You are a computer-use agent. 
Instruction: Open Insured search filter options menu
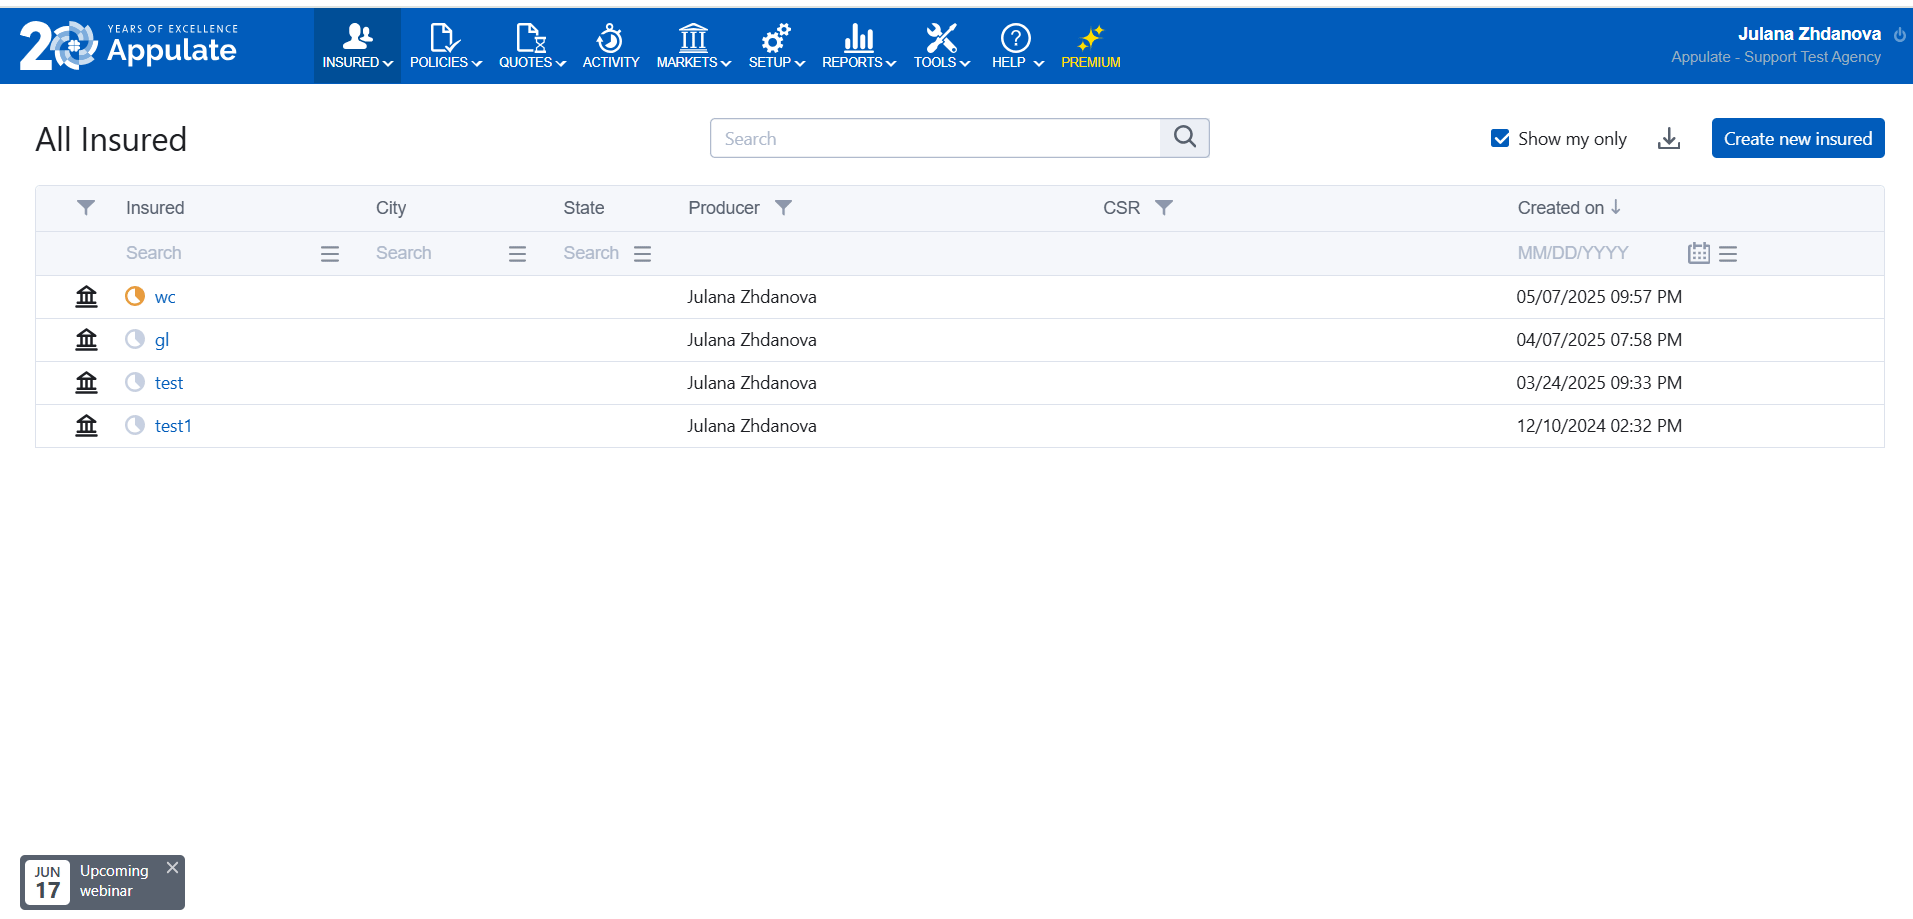click(x=330, y=254)
